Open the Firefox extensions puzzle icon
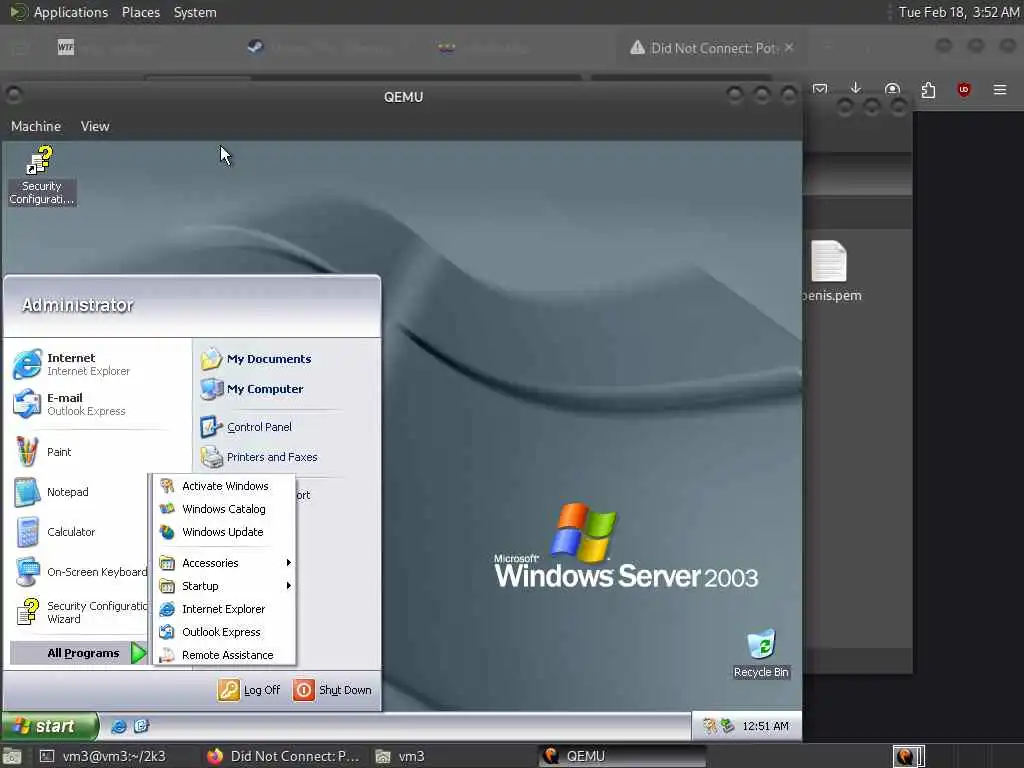Screen dimensions: 1024x768 point(928,89)
